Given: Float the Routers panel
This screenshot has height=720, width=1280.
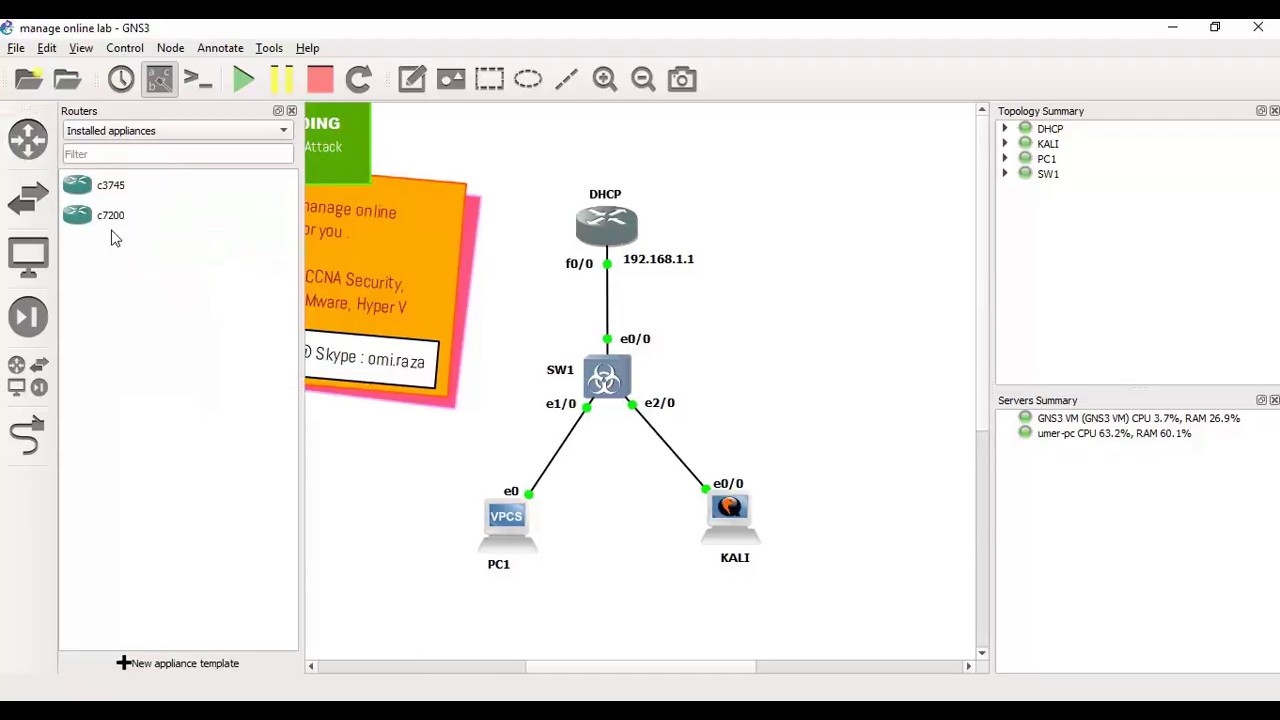Looking at the screenshot, I should pos(278,111).
